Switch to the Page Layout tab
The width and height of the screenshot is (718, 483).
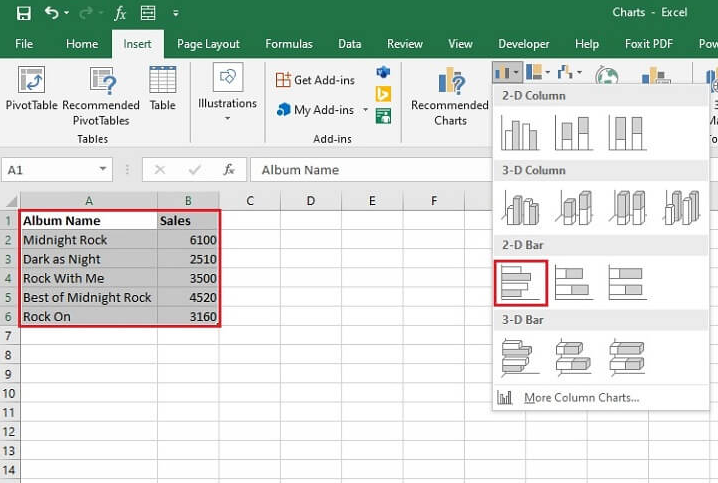tap(208, 44)
